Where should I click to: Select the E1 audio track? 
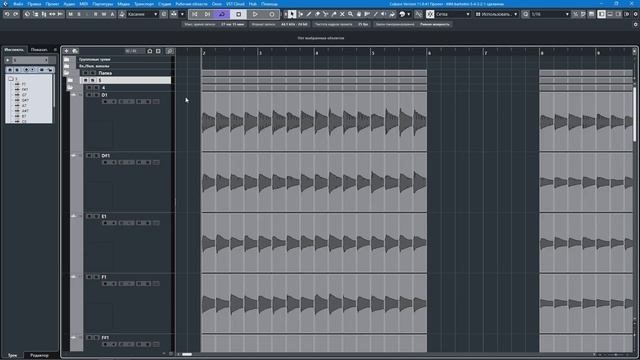tap(127, 243)
